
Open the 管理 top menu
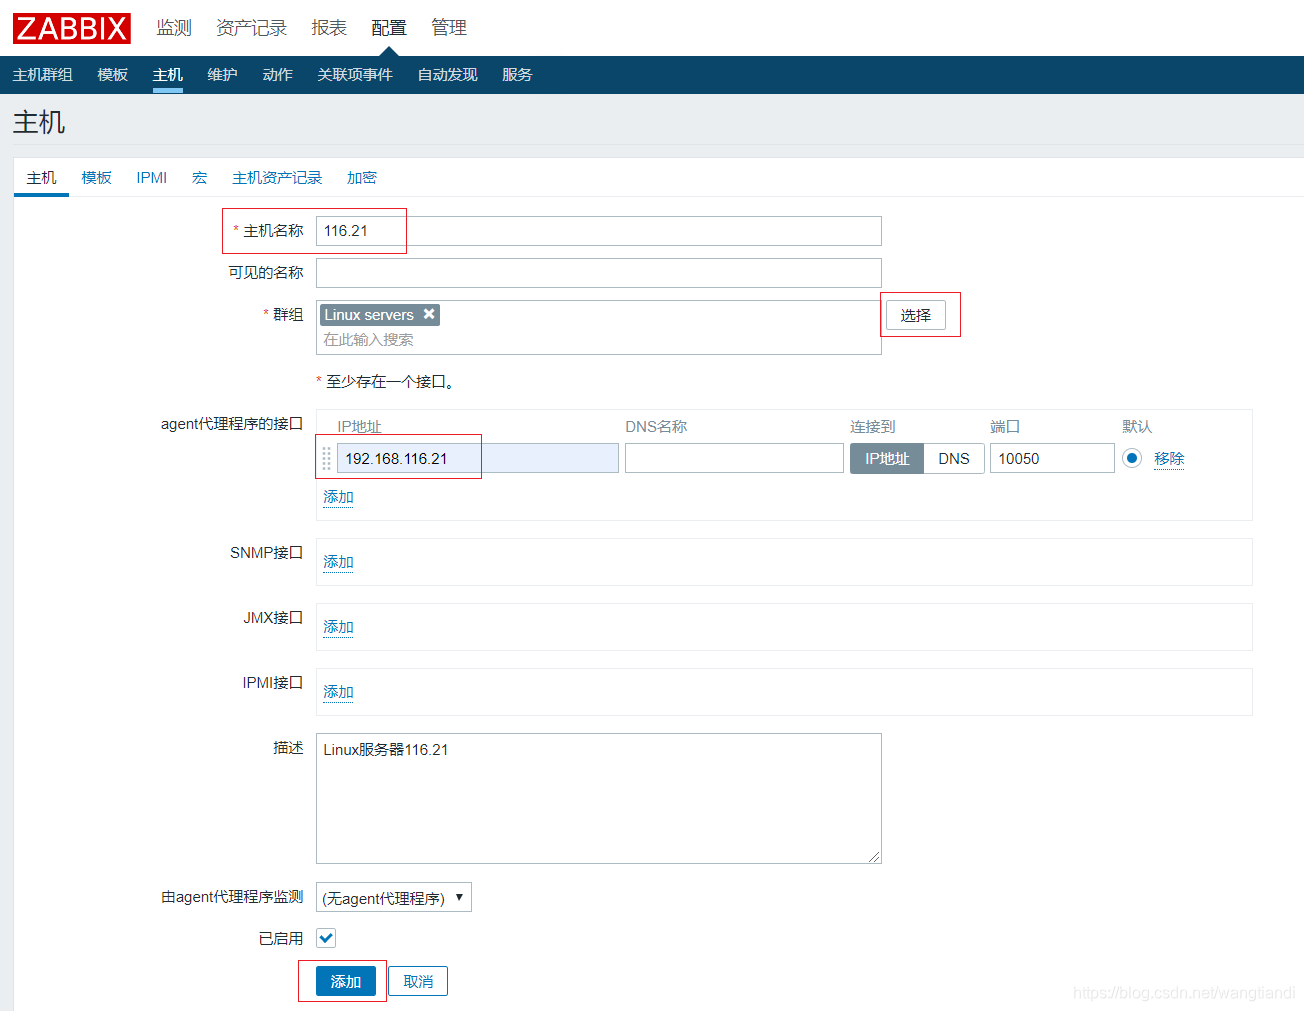coord(449,28)
